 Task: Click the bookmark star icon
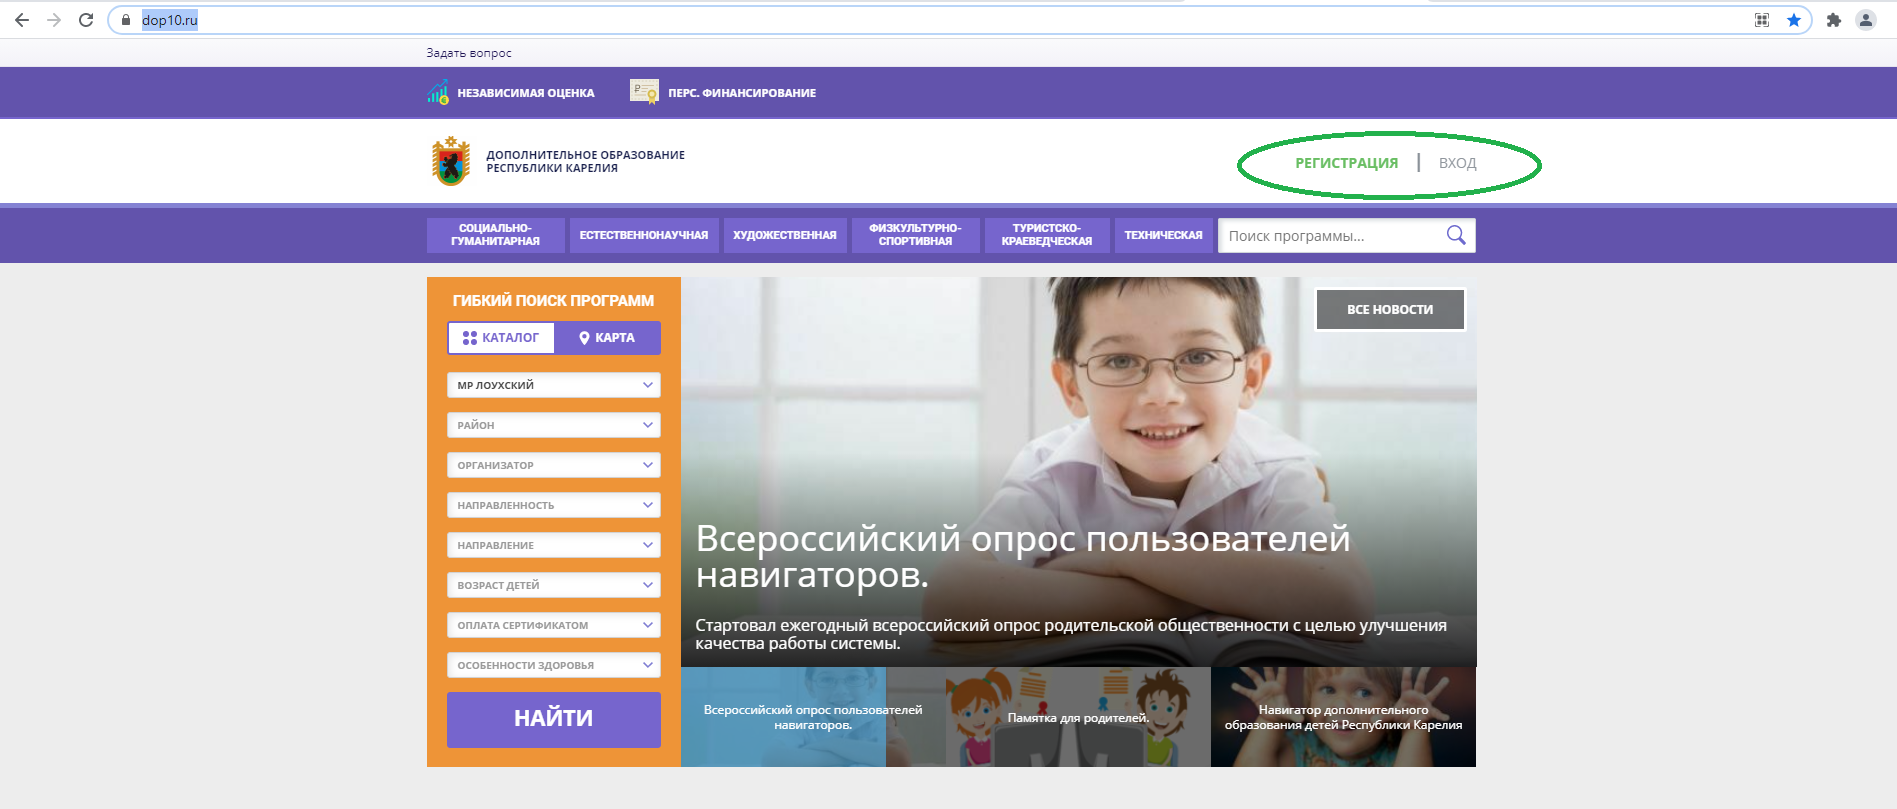coord(1794,20)
